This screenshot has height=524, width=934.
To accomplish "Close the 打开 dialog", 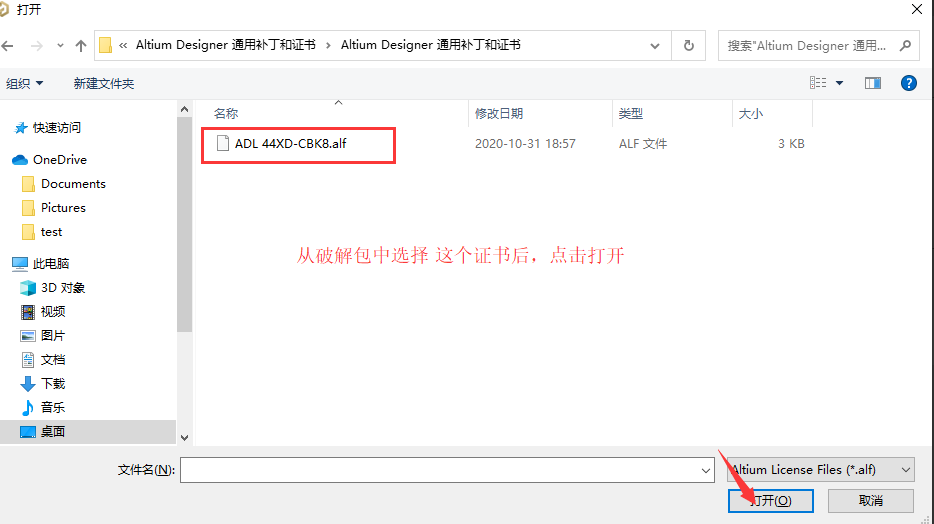I will tap(917, 9).
